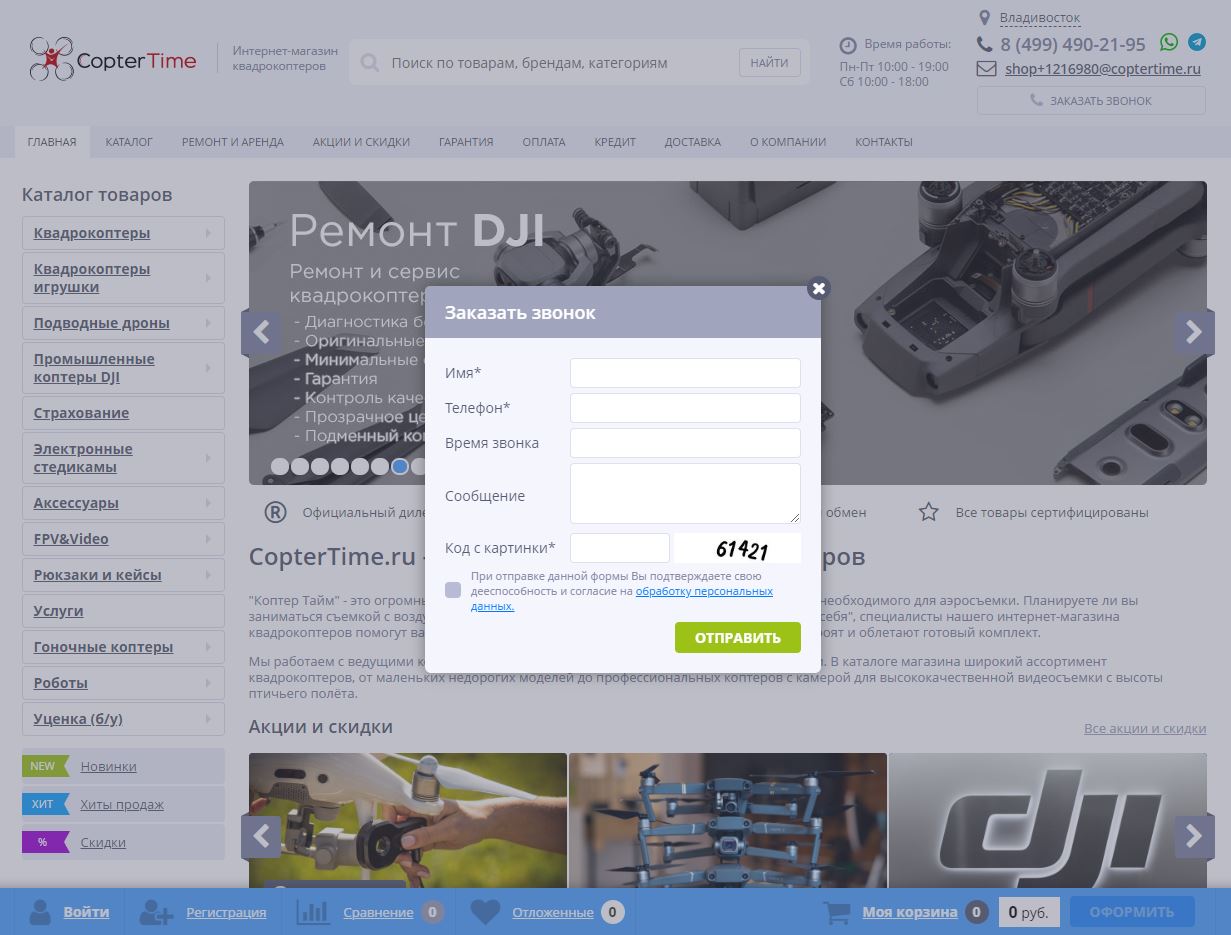
Task: Click the NEW badge next to Новинки
Action: point(44,766)
